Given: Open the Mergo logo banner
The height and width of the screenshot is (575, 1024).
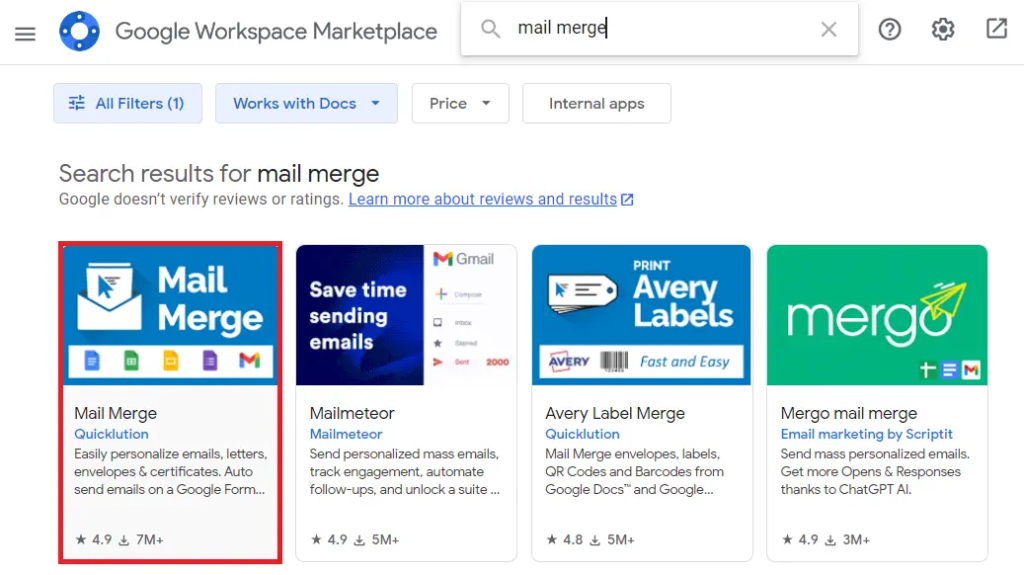Looking at the screenshot, I should tap(876, 315).
